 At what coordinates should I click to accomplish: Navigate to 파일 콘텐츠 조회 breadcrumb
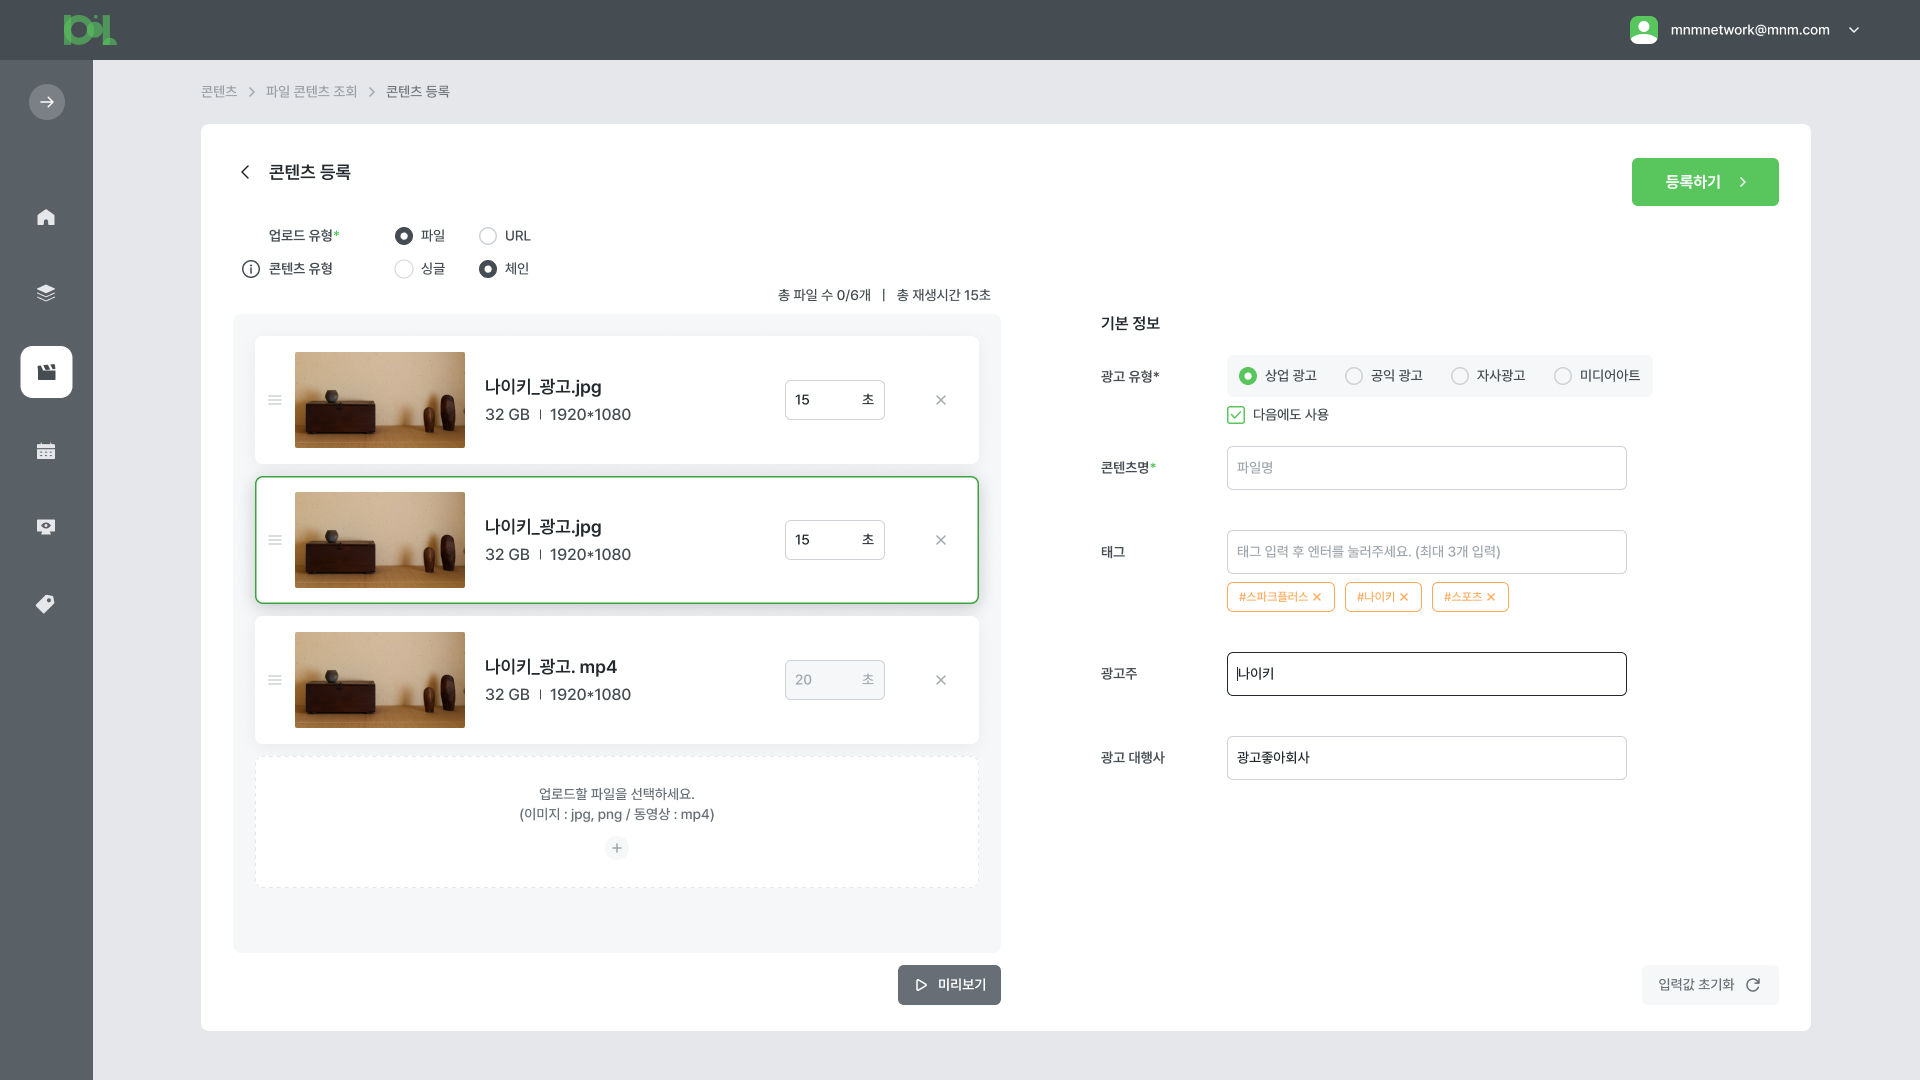[311, 91]
